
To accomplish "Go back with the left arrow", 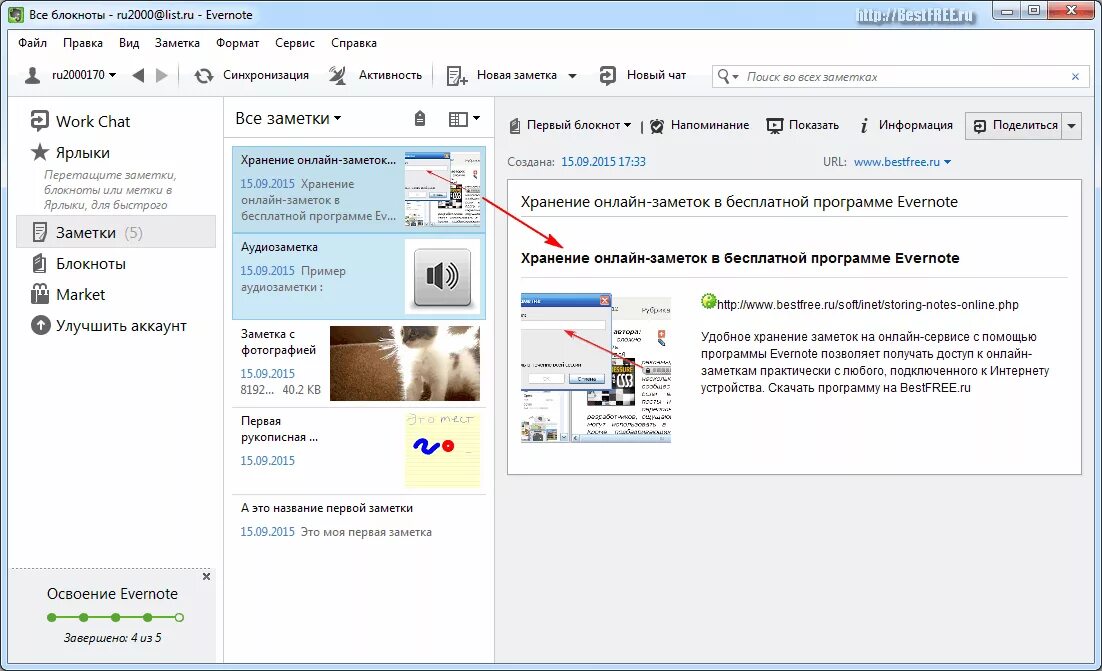I will point(138,75).
